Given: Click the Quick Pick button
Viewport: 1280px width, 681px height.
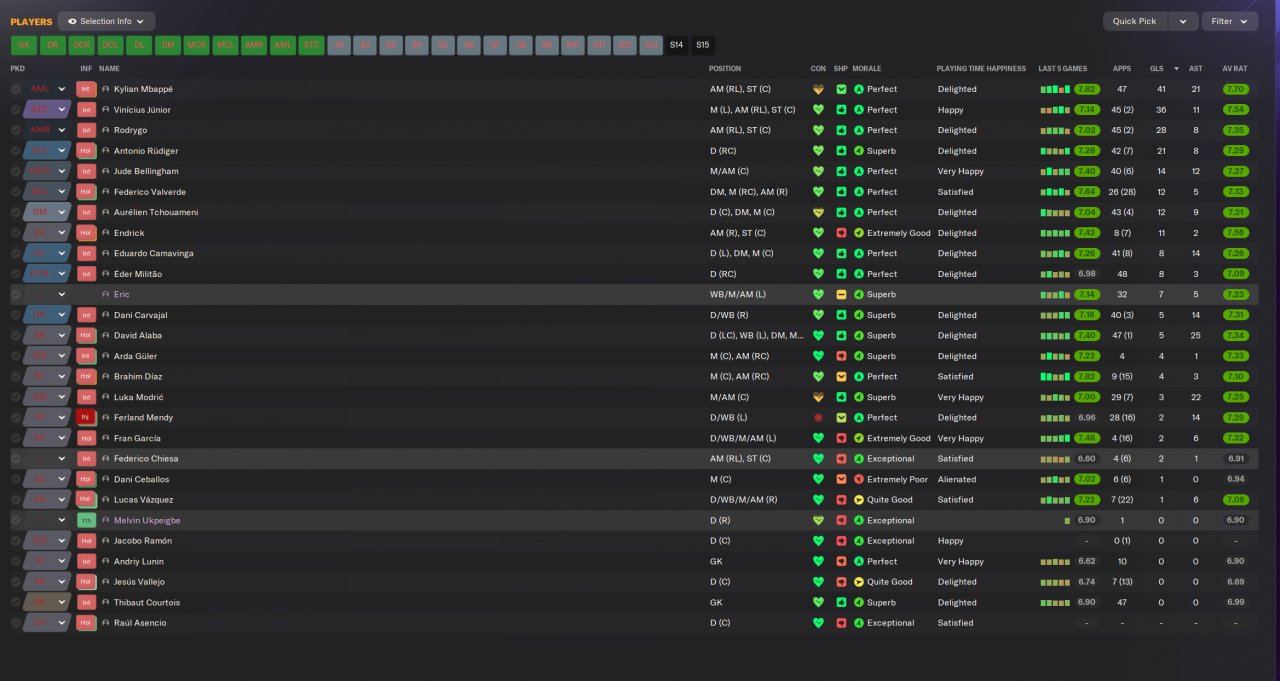Looking at the screenshot, I should click(1135, 21).
